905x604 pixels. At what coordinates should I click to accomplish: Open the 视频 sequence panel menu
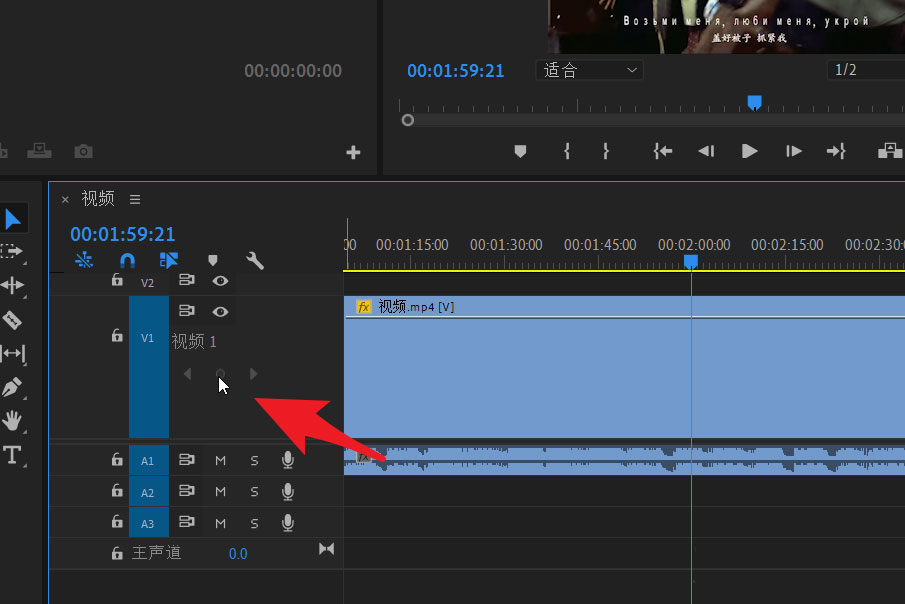(x=135, y=199)
